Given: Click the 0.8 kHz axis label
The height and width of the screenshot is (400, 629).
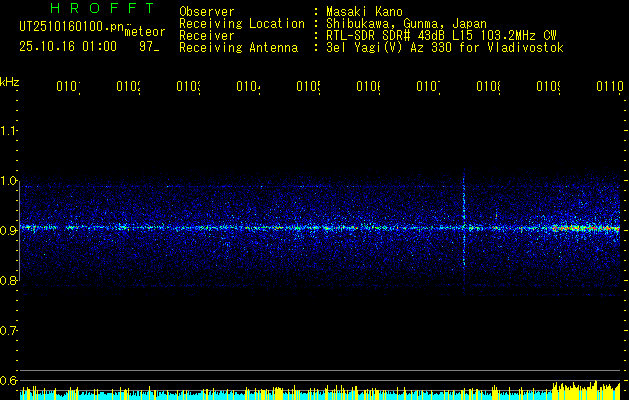Looking at the screenshot, I should pos(8,280).
